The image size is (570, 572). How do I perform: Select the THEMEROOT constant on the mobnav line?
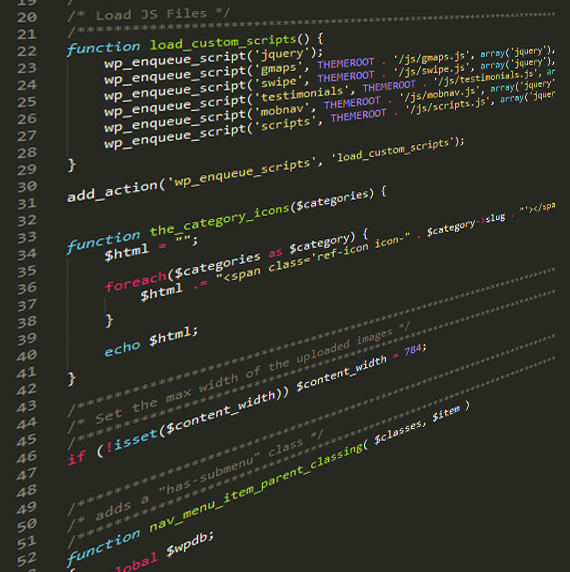pos(352,103)
